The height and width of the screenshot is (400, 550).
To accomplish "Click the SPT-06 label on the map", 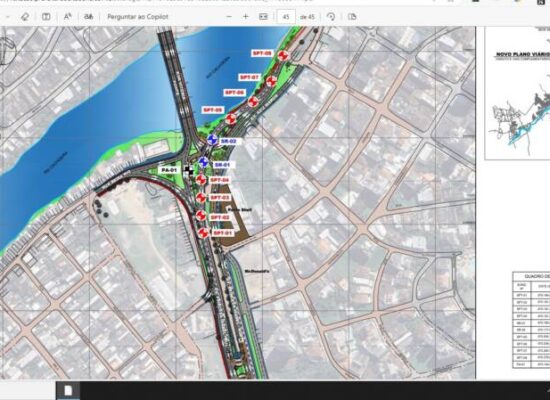I will 234,93.
